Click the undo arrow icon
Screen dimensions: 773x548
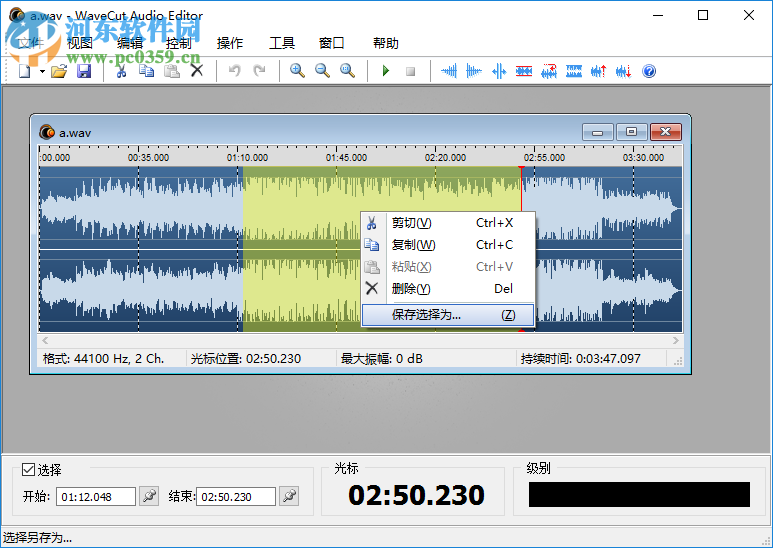coord(235,71)
